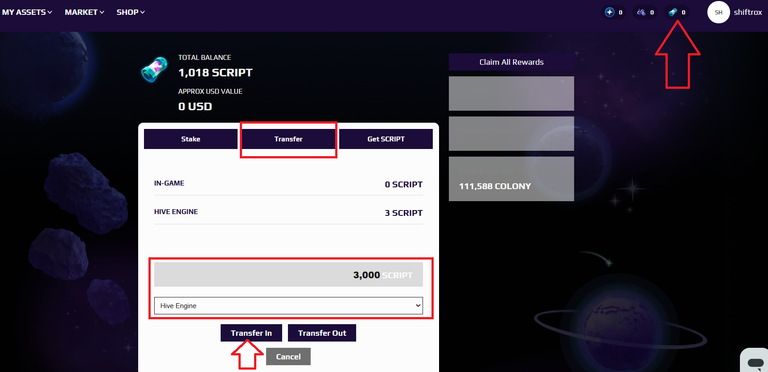Screen dimensions: 768x372
Task: Click the Transfer In button
Action: (x=251, y=333)
